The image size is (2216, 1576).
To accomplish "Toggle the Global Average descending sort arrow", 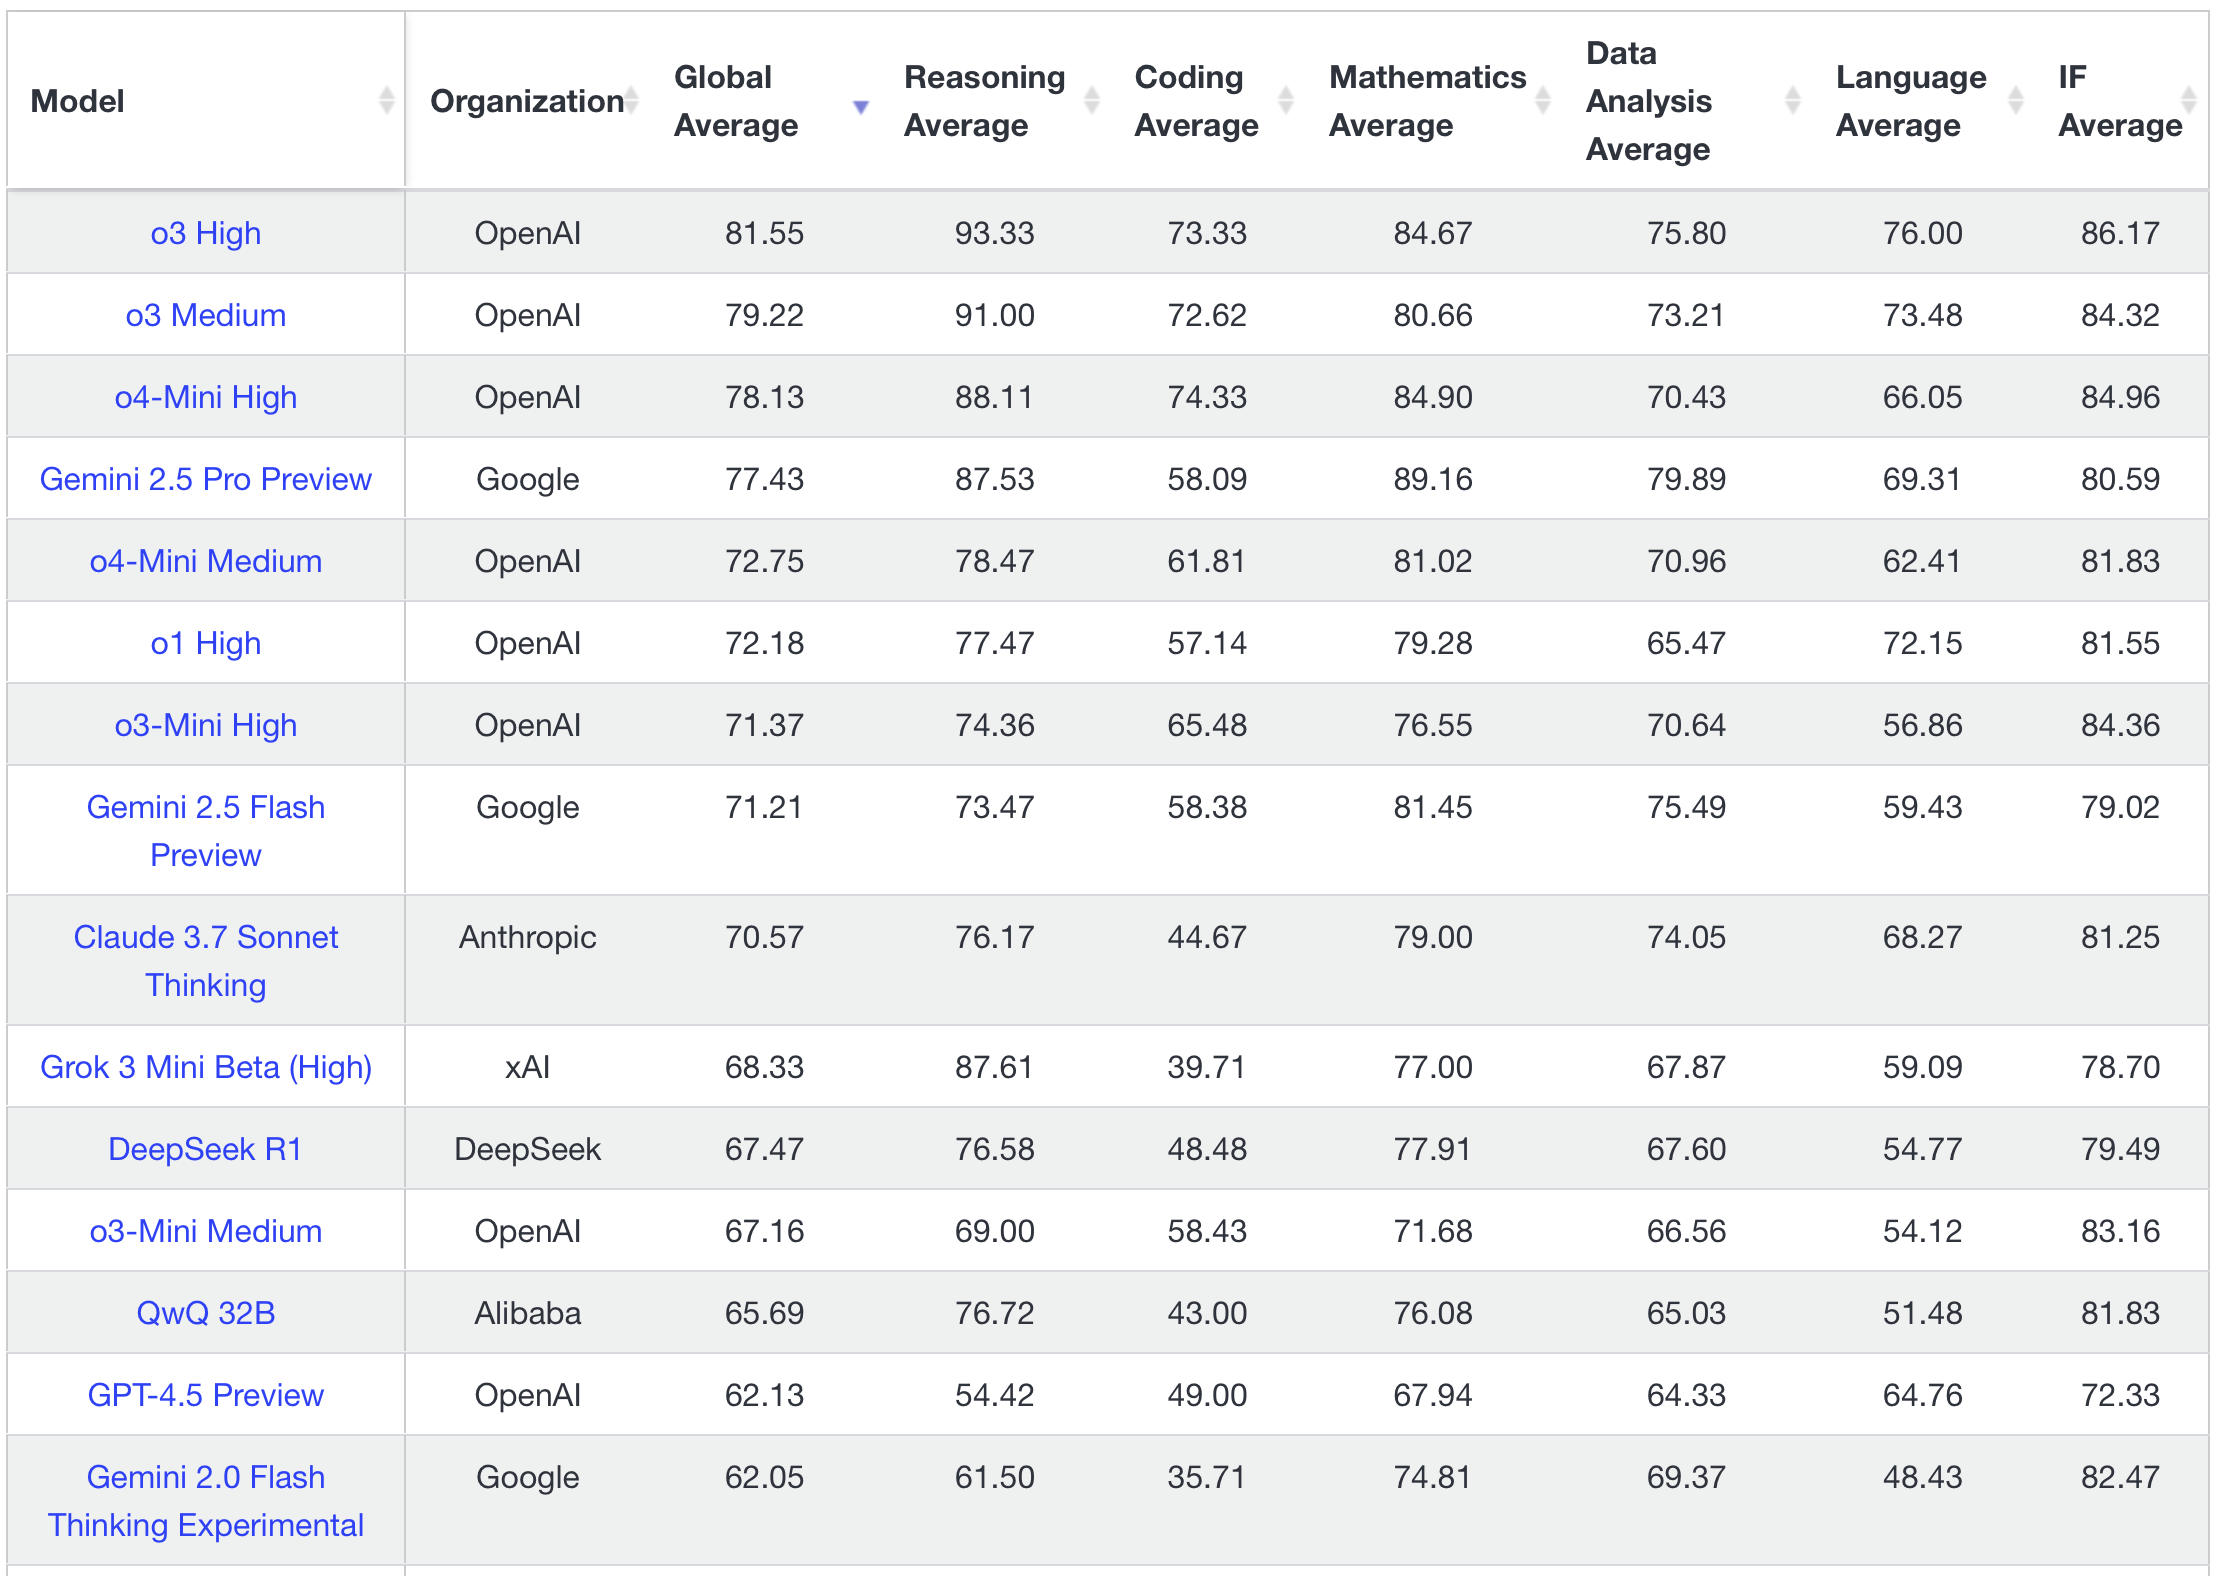I will (860, 106).
